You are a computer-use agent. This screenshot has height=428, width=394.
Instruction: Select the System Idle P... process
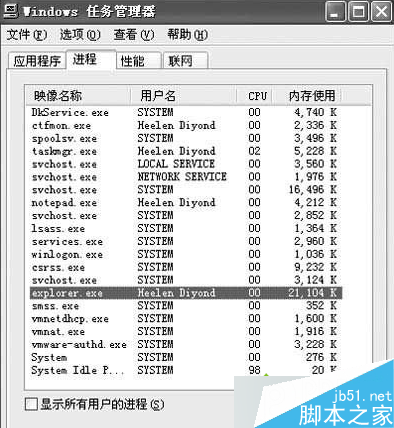pyautogui.click(x=185, y=370)
